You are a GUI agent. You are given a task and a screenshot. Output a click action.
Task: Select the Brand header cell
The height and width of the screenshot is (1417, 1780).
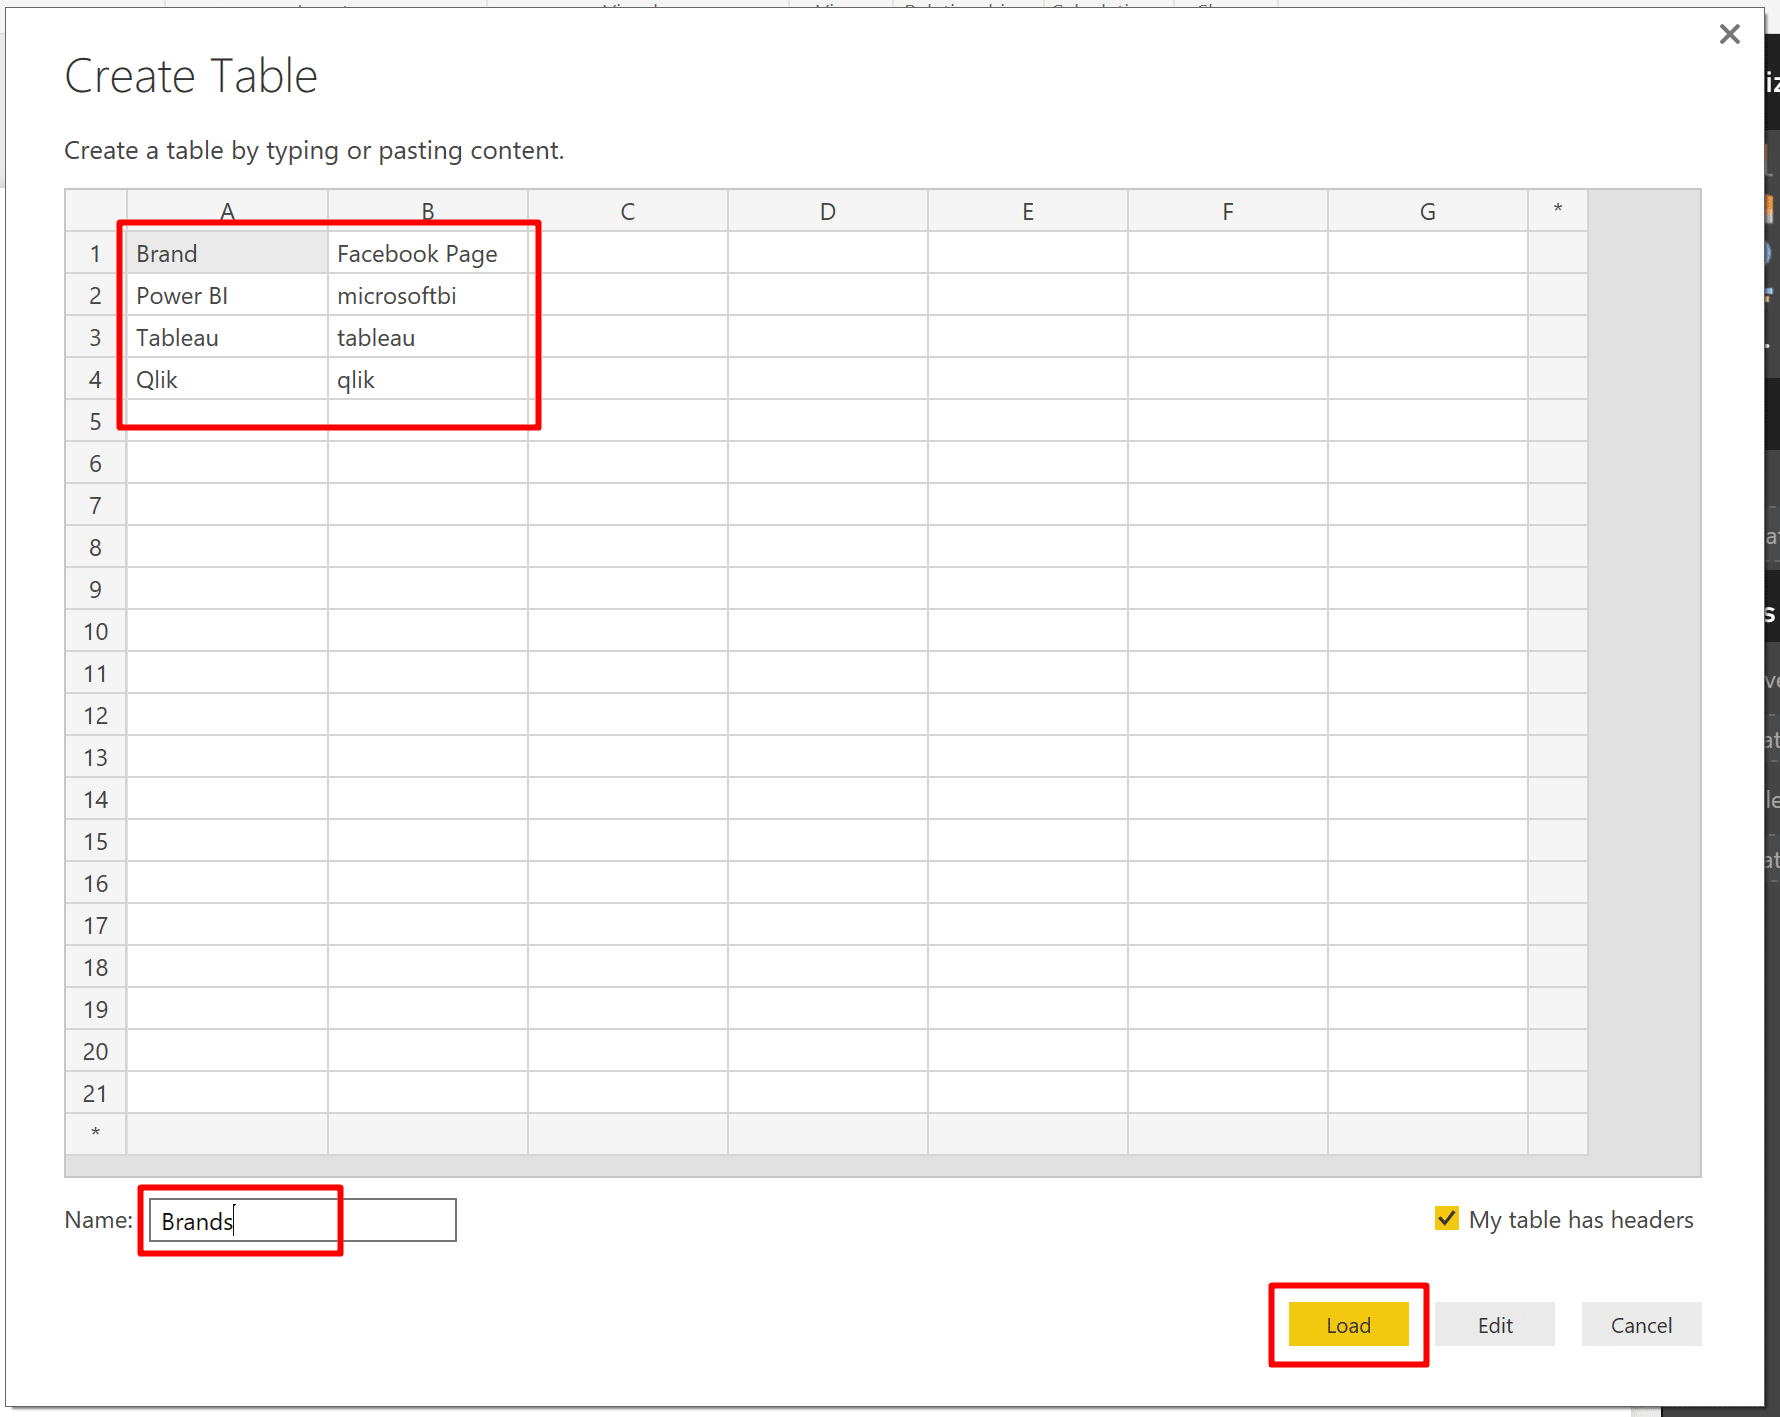[x=227, y=253]
